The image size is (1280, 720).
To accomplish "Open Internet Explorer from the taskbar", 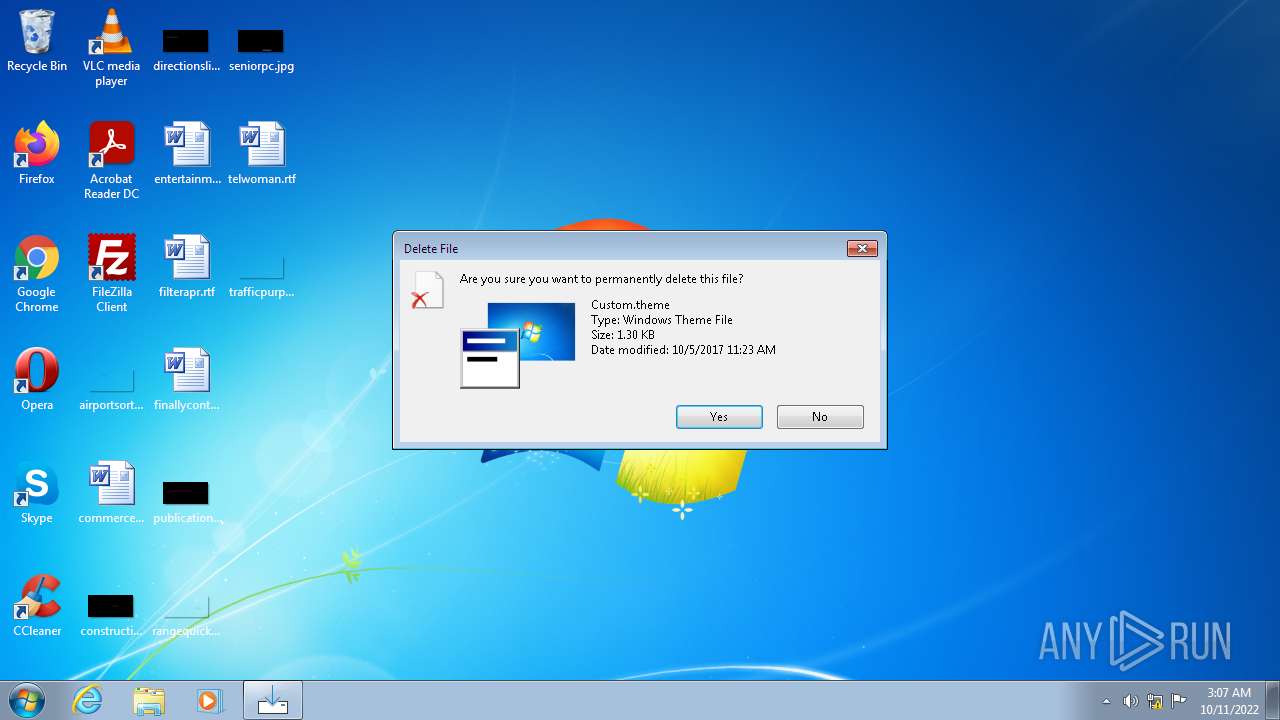I will (x=88, y=700).
